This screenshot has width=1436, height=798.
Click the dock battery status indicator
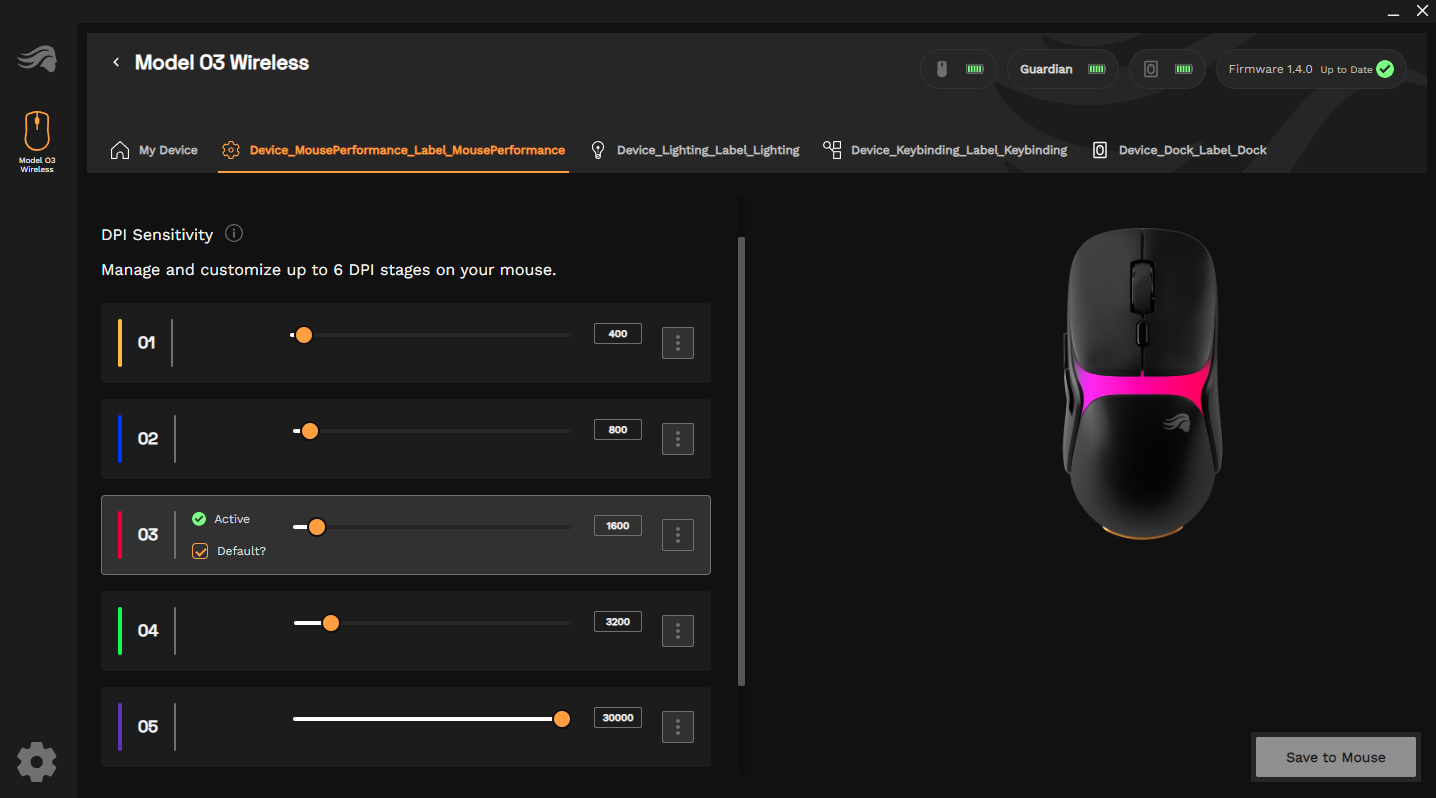click(x=1167, y=69)
